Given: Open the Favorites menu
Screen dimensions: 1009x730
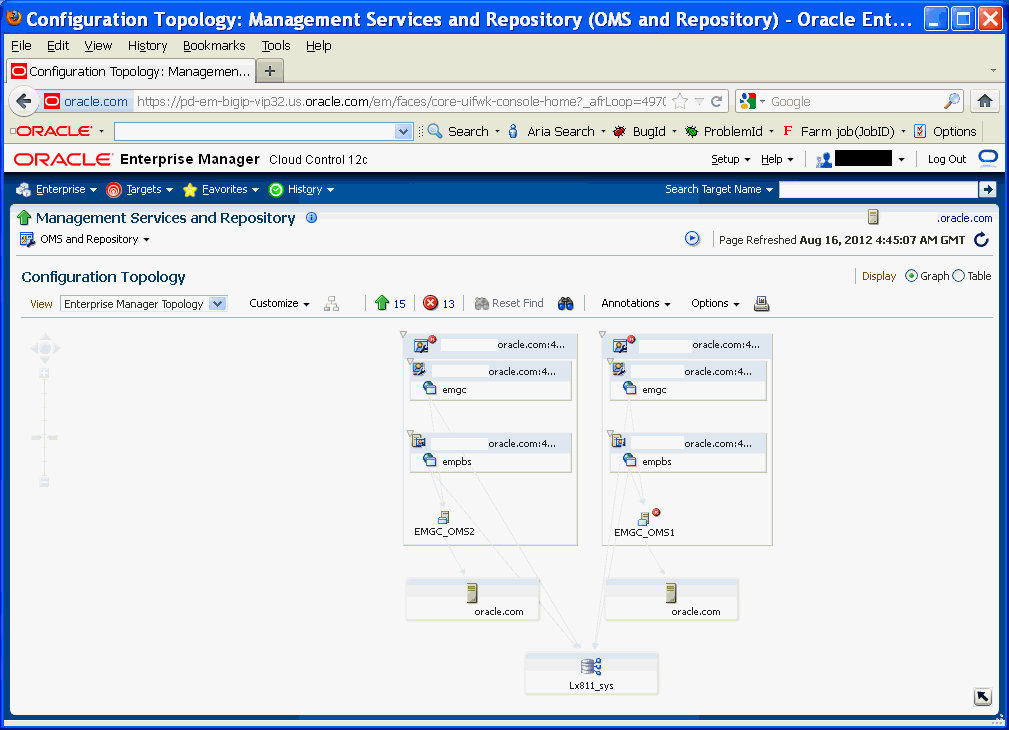Looking at the screenshot, I should coord(221,189).
